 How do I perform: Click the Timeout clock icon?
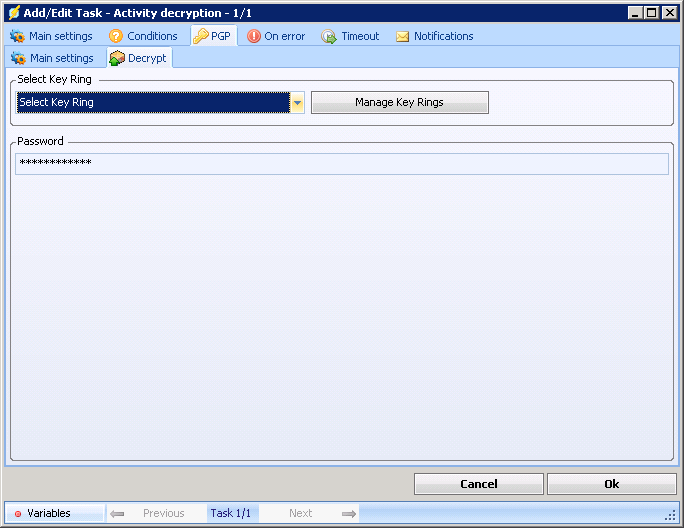329,36
